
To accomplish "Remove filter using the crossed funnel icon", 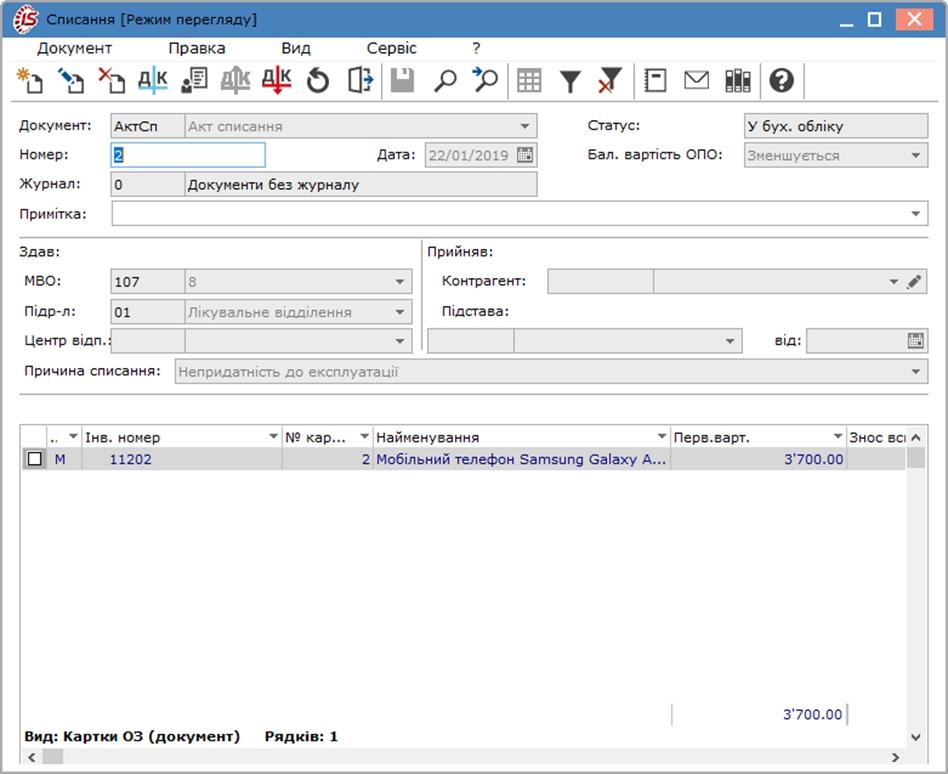I will pyautogui.click(x=610, y=80).
